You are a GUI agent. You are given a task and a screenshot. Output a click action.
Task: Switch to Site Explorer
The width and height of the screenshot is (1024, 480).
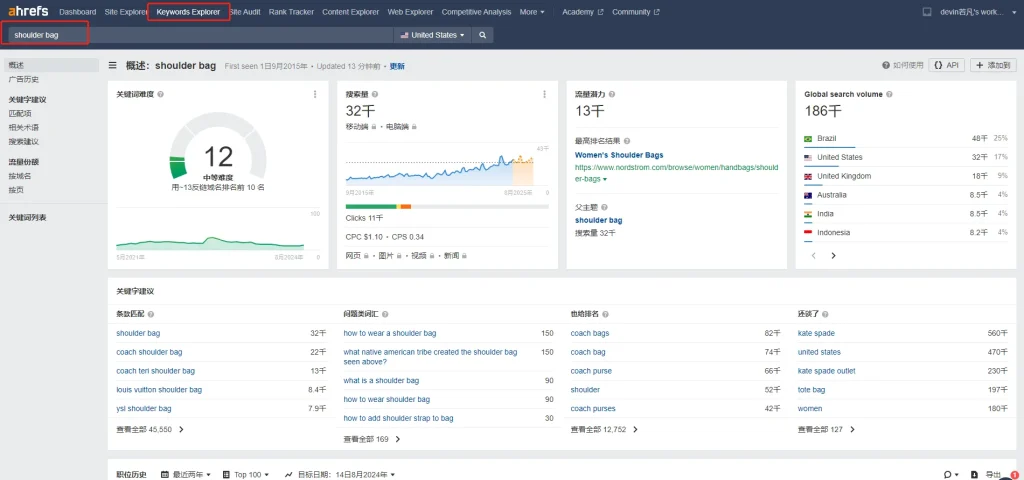(126, 12)
